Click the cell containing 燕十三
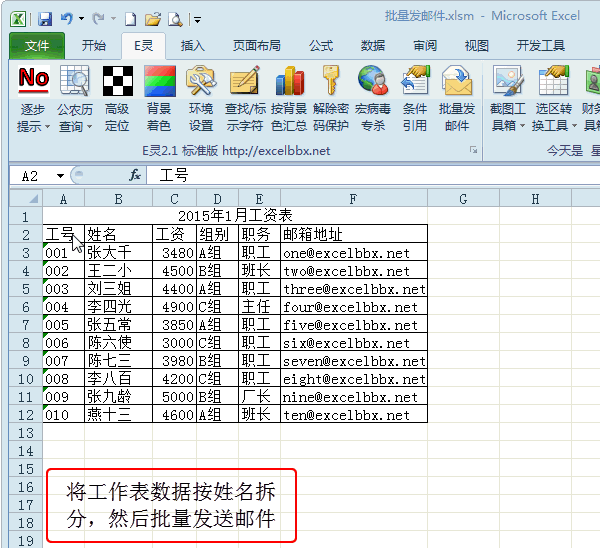 click(x=118, y=414)
